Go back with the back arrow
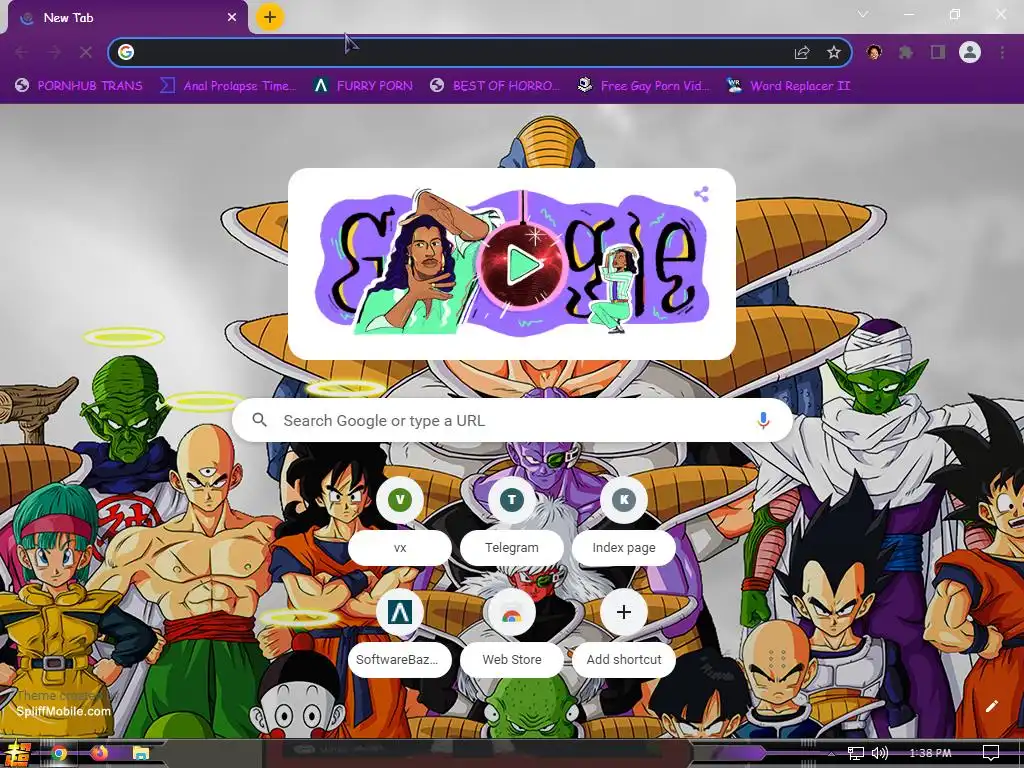Viewport: 1024px width, 768px height. pyautogui.click(x=22, y=52)
